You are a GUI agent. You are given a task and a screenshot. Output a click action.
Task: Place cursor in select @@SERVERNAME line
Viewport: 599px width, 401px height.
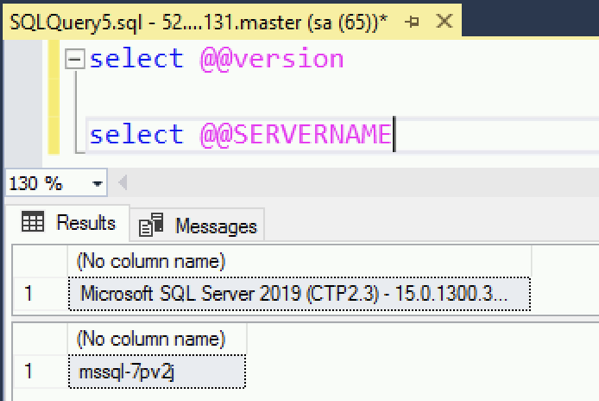click(x=241, y=134)
